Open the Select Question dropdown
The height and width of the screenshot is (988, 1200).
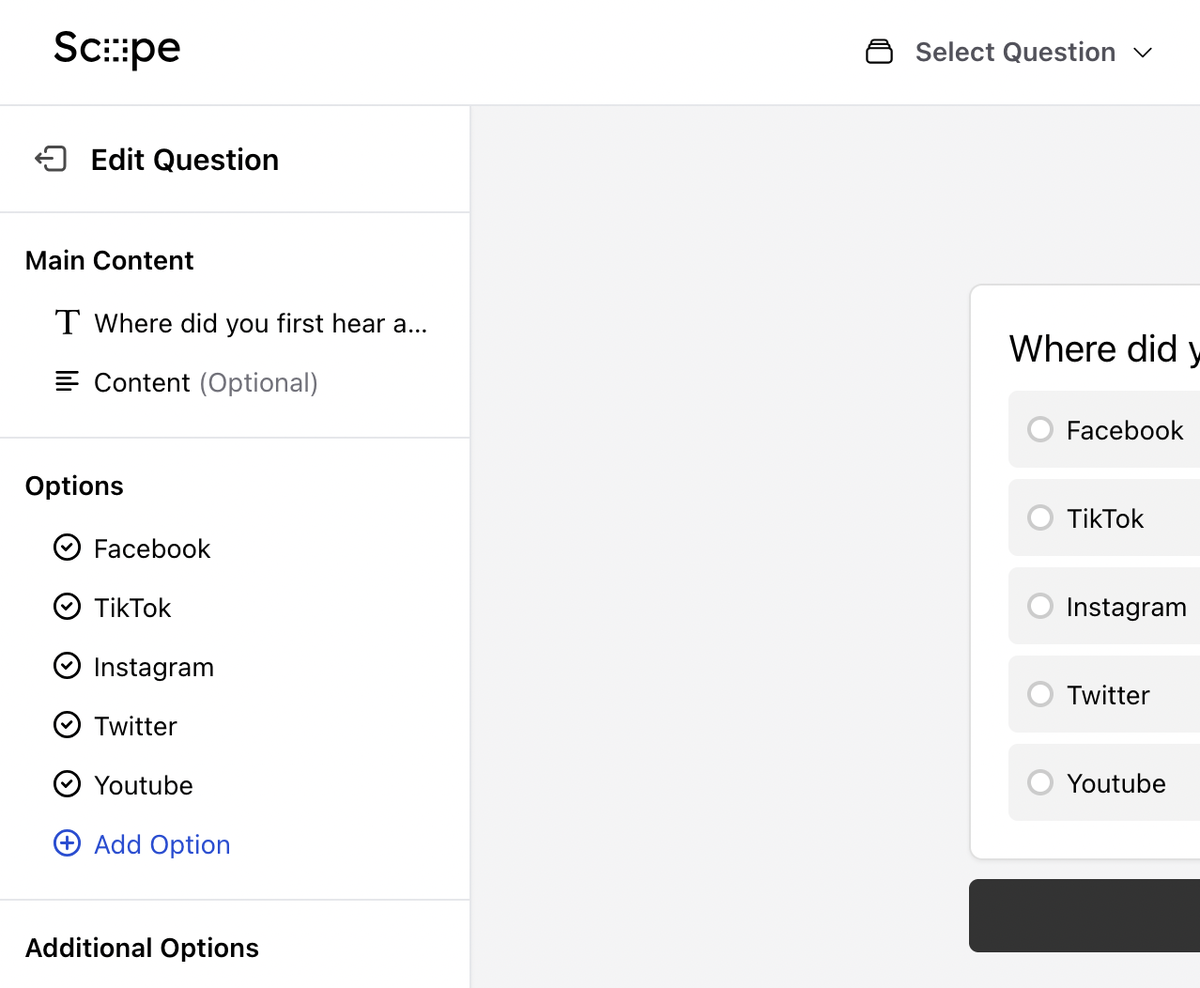[x=1014, y=52]
